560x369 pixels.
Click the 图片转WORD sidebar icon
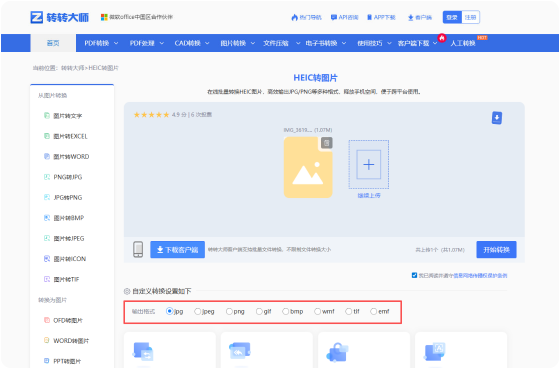47,156
